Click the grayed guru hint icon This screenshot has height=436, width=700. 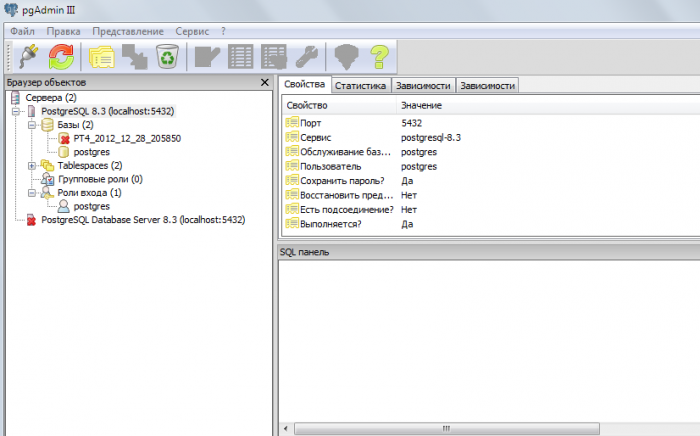[346, 57]
